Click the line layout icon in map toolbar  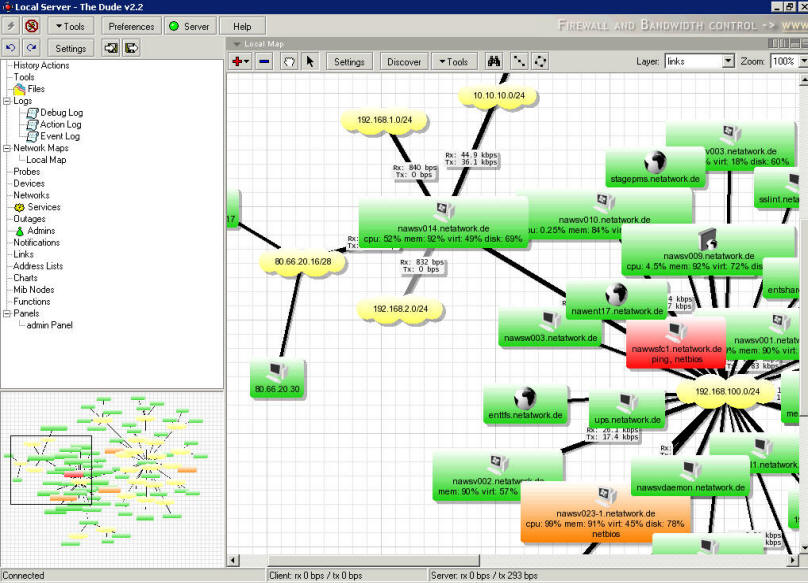tap(519, 62)
